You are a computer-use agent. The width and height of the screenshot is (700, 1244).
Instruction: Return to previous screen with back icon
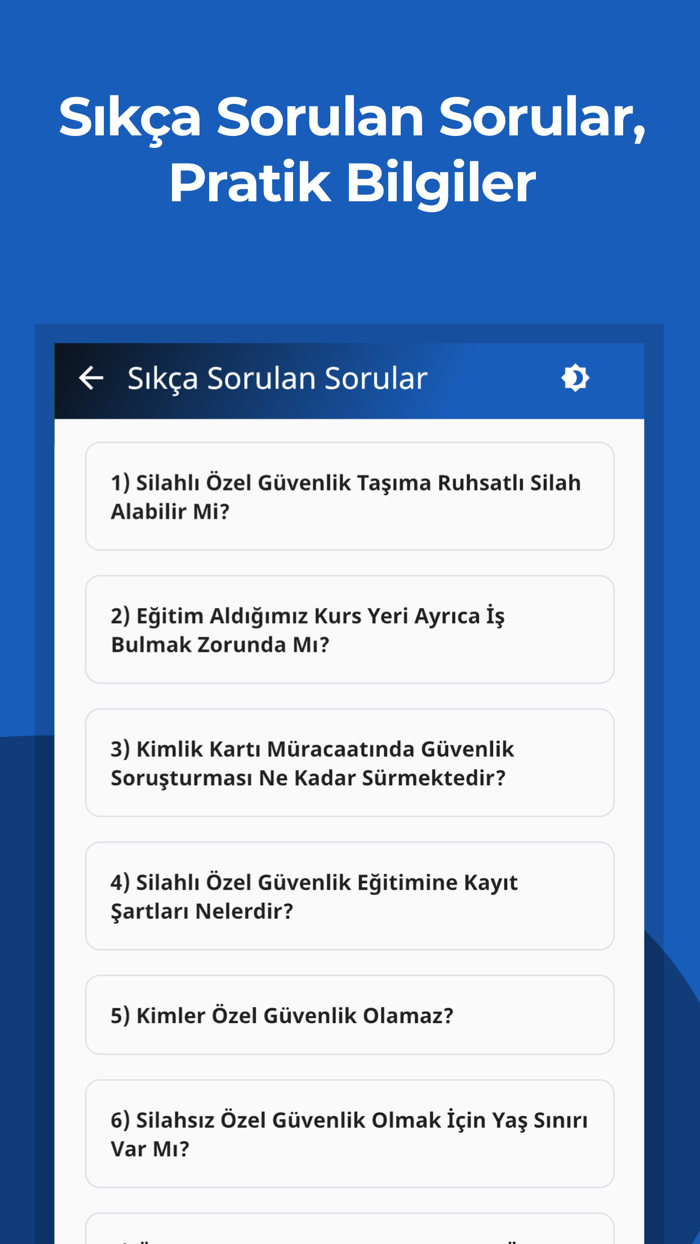[91, 378]
